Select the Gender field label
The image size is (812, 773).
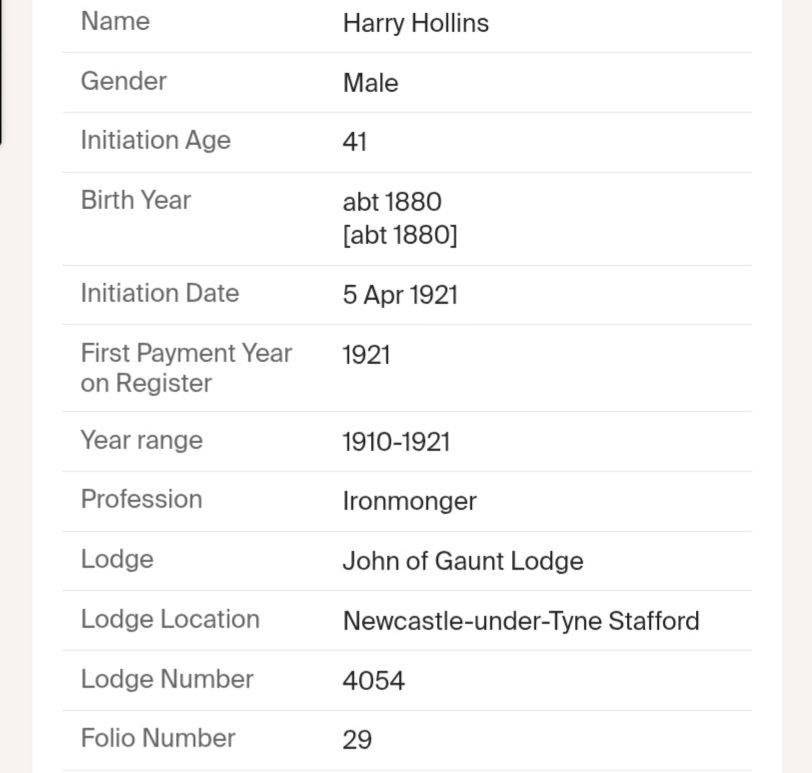point(124,81)
